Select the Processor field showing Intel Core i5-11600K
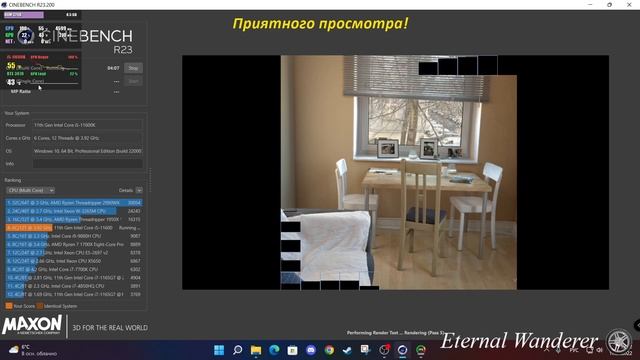This screenshot has width=640, height=360. coord(88,125)
